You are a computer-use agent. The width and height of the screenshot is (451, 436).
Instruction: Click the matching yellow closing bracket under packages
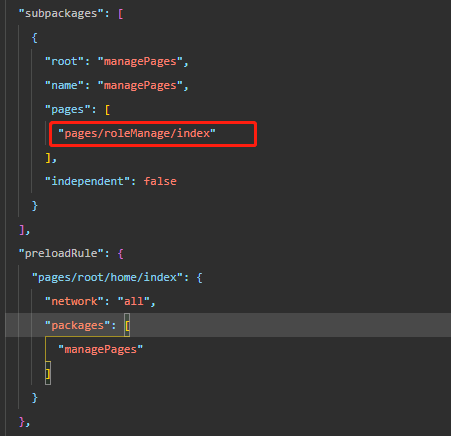(48, 373)
